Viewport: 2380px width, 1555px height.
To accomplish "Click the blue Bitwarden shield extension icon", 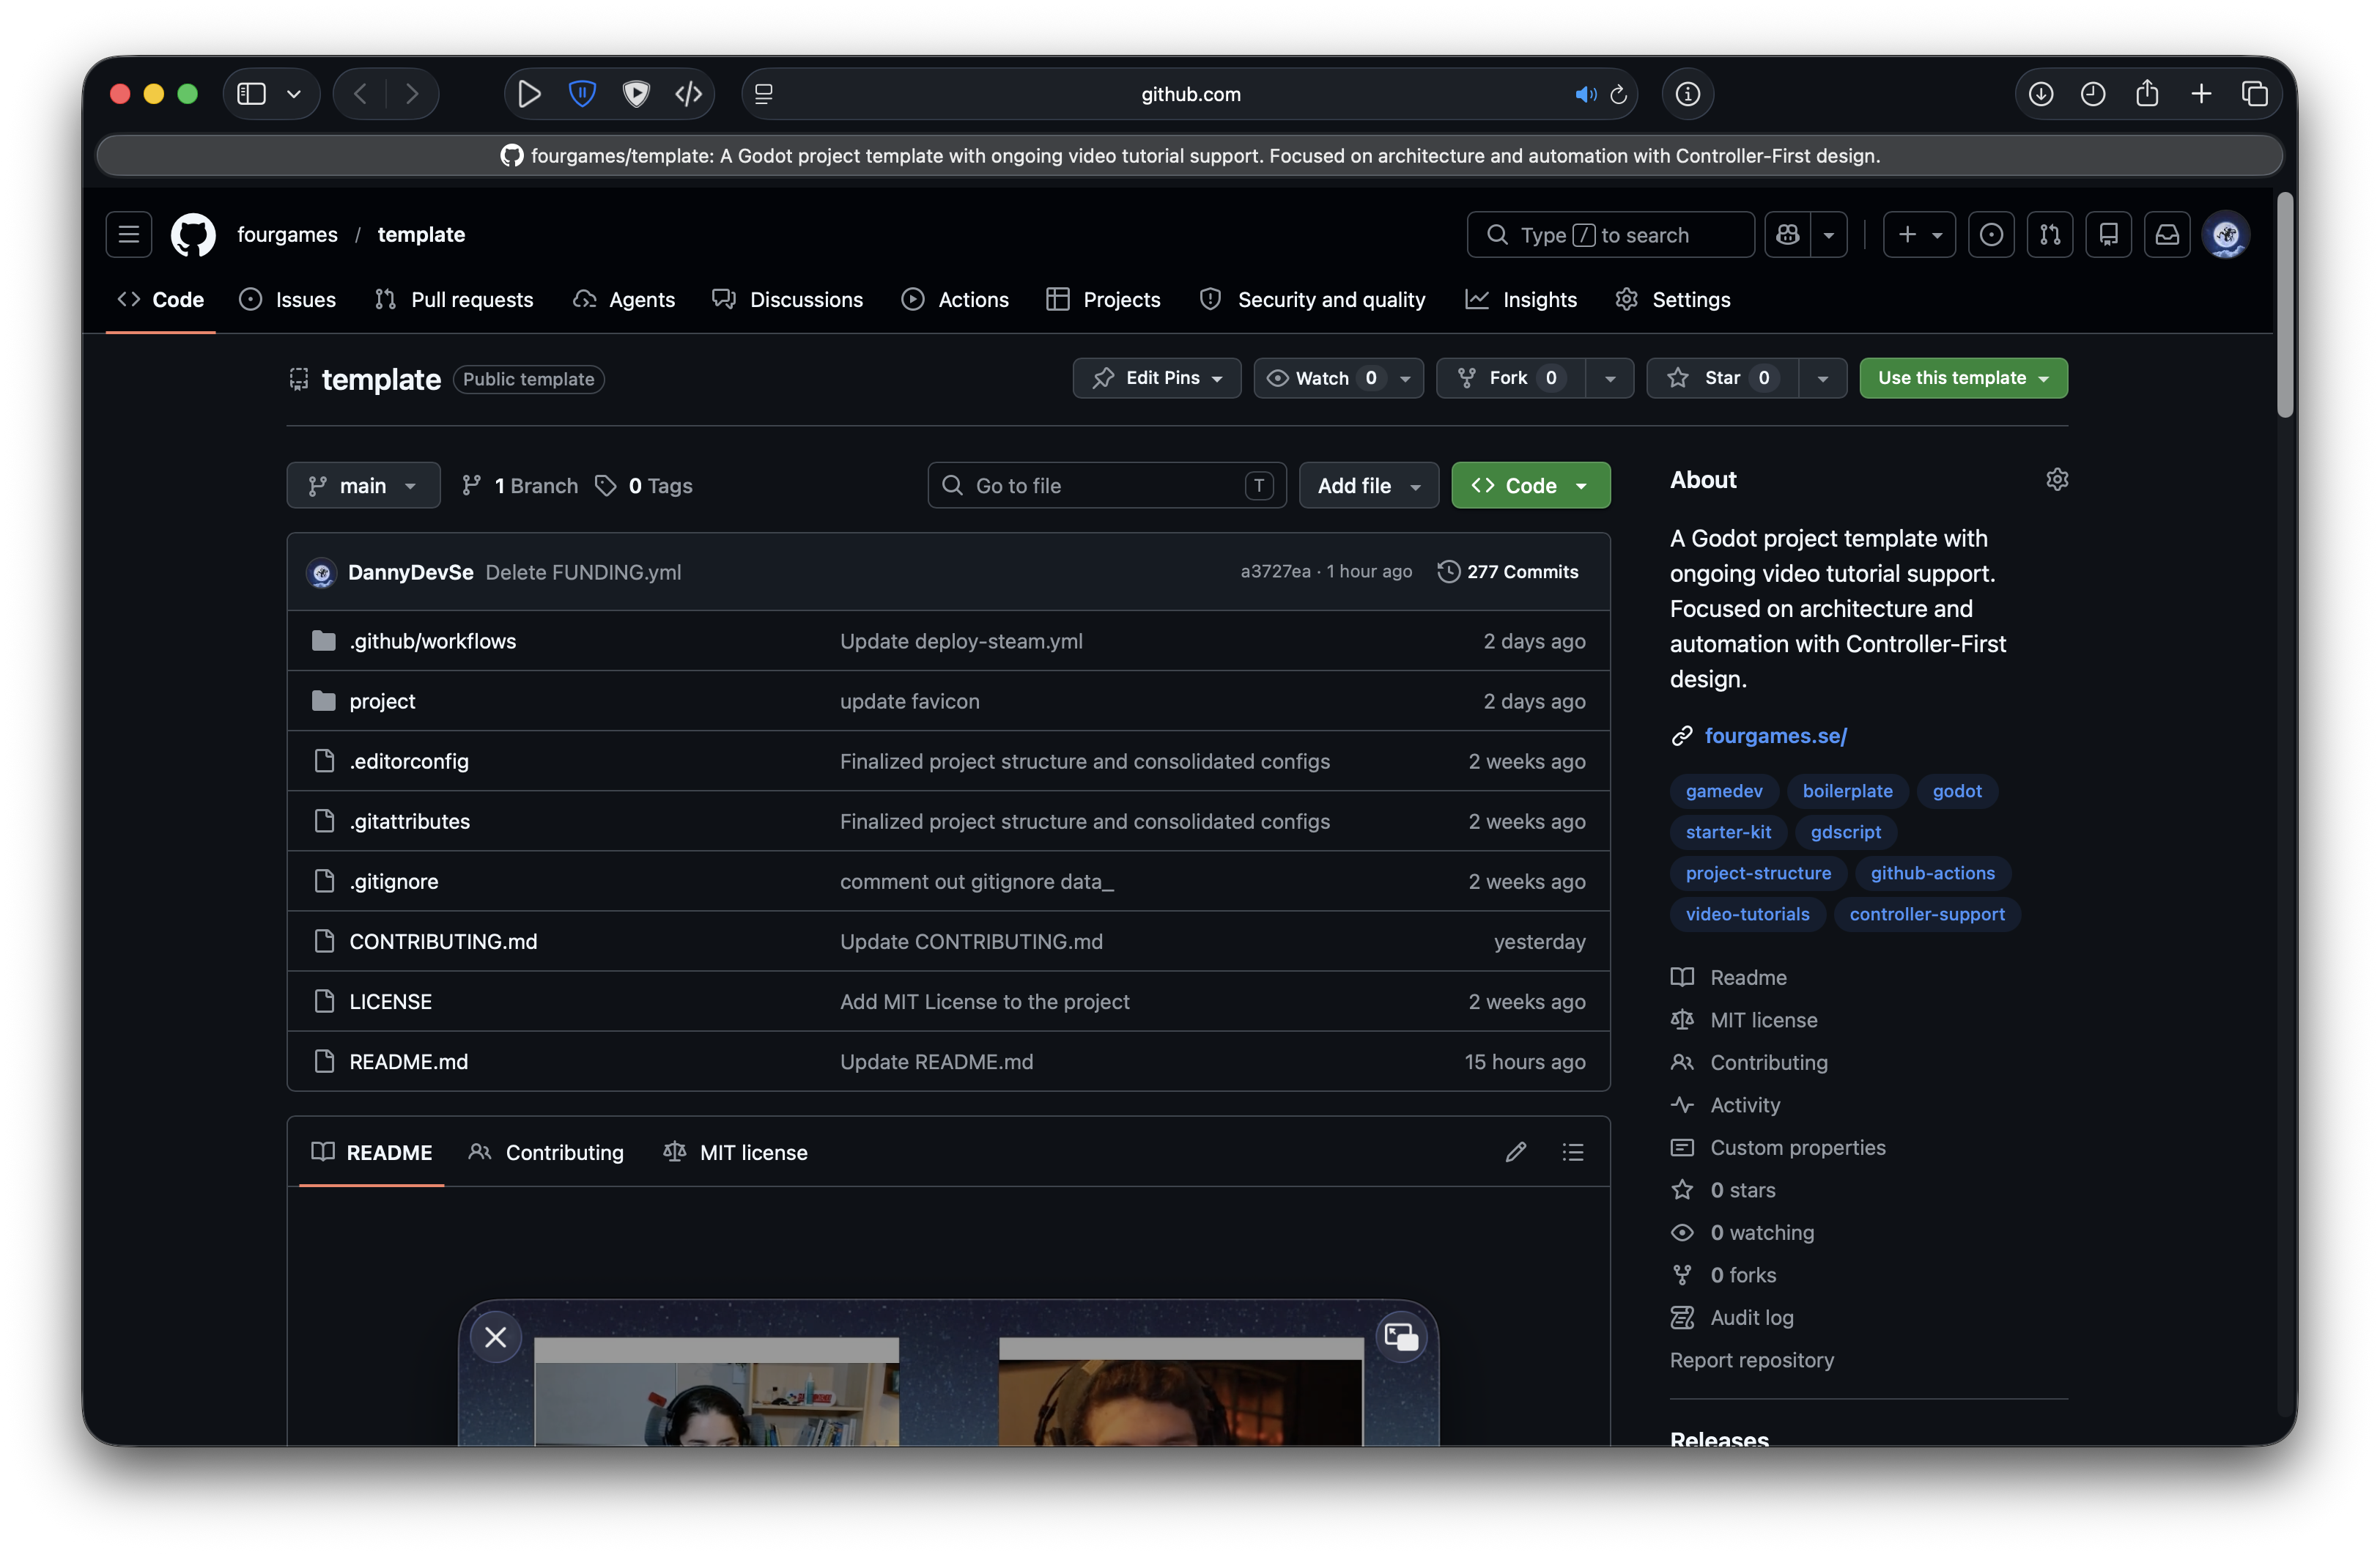I will tap(582, 94).
